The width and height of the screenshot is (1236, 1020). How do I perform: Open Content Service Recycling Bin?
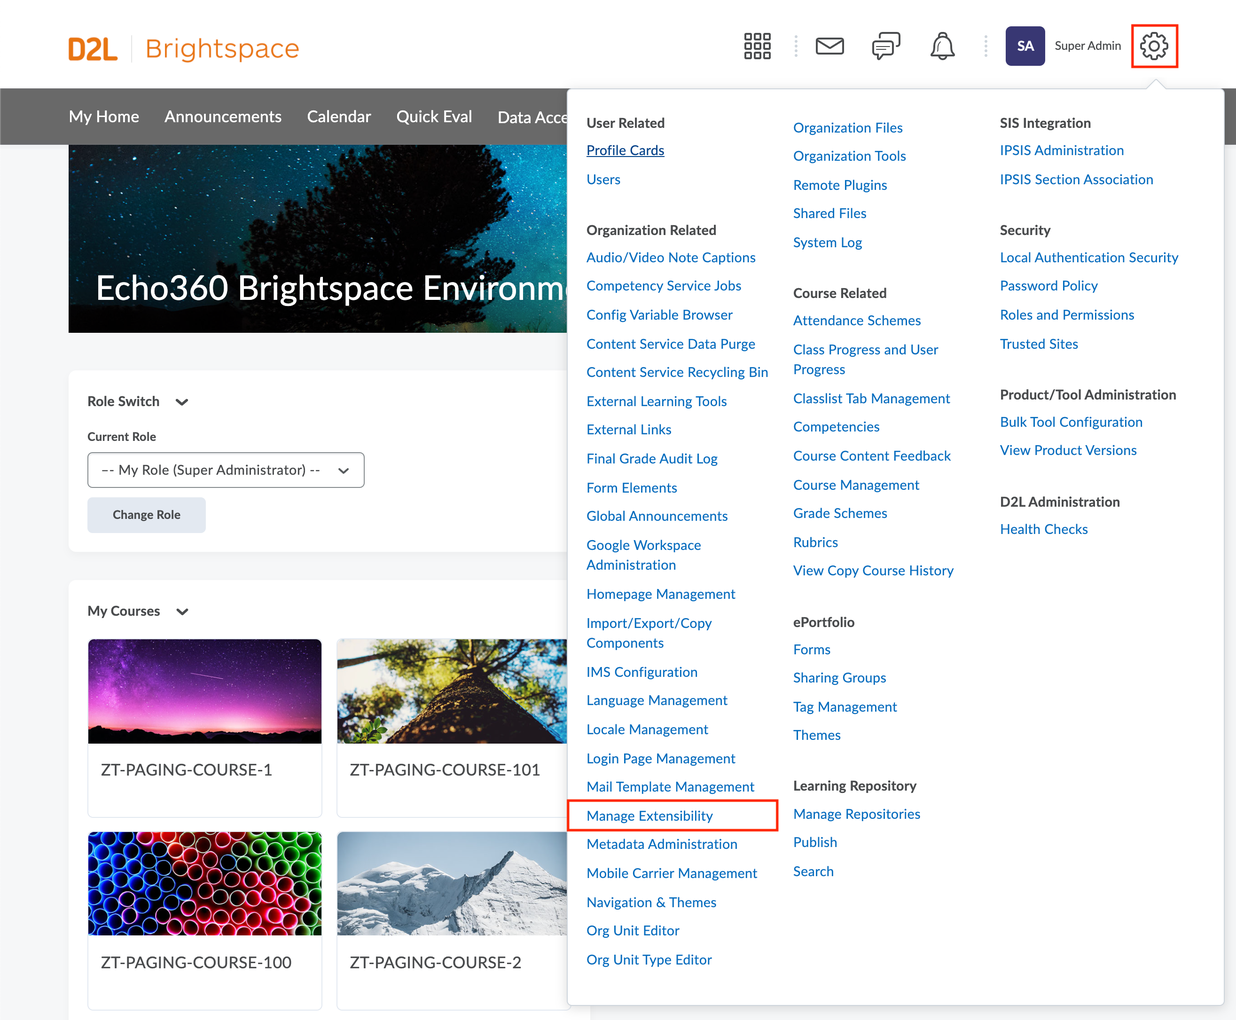coord(677,372)
